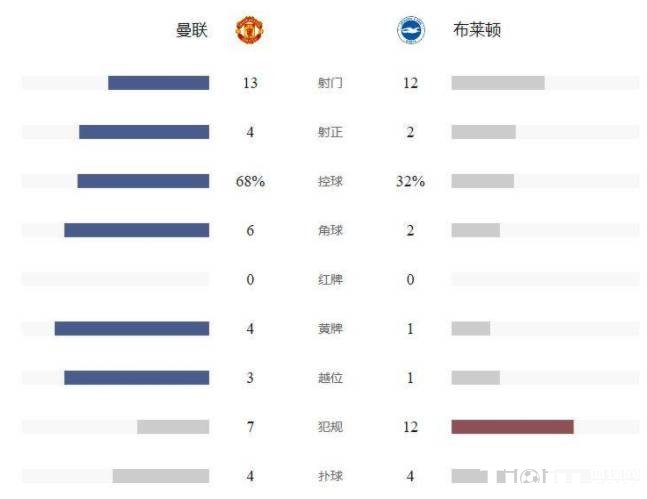Select the 扑球 saves label
Viewport: 647px width, 499px height.
click(330, 476)
